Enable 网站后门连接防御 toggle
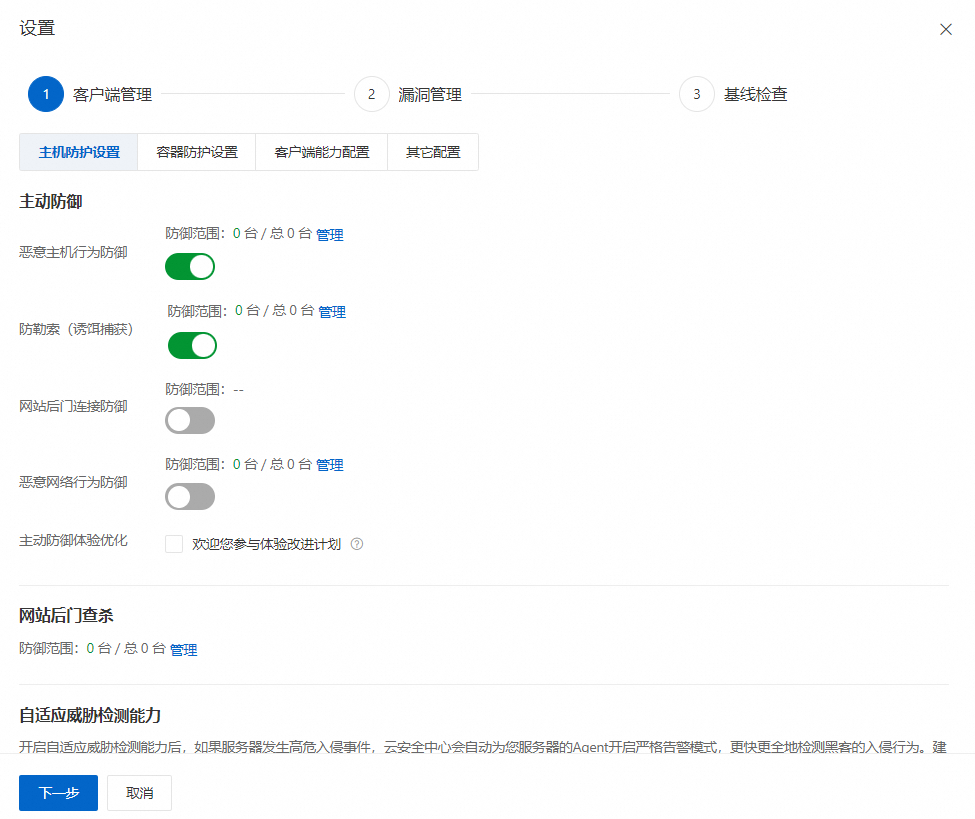The width and height of the screenshot is (975, 819). click(x=190, y=420)
